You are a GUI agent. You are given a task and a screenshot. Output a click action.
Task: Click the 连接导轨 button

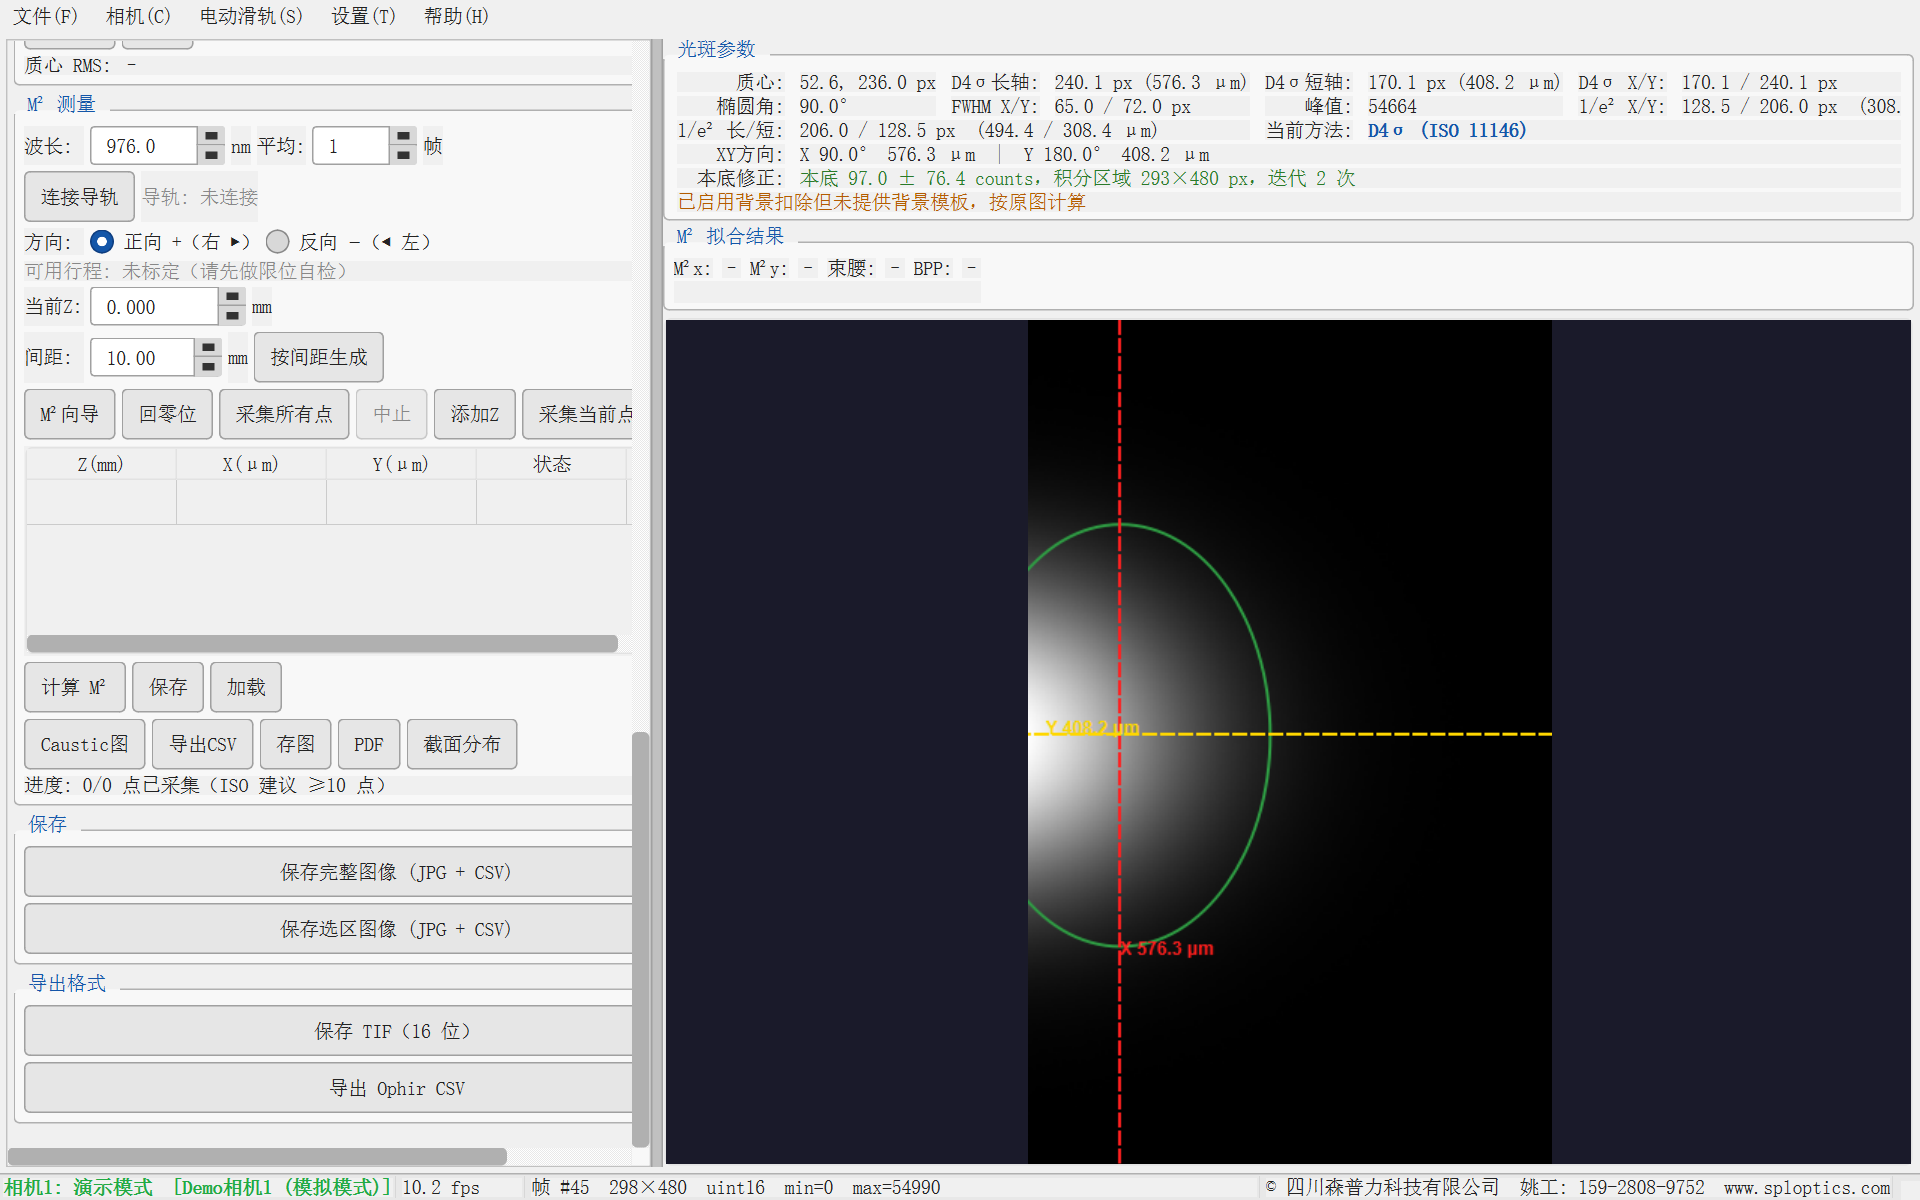pos(79,197)
